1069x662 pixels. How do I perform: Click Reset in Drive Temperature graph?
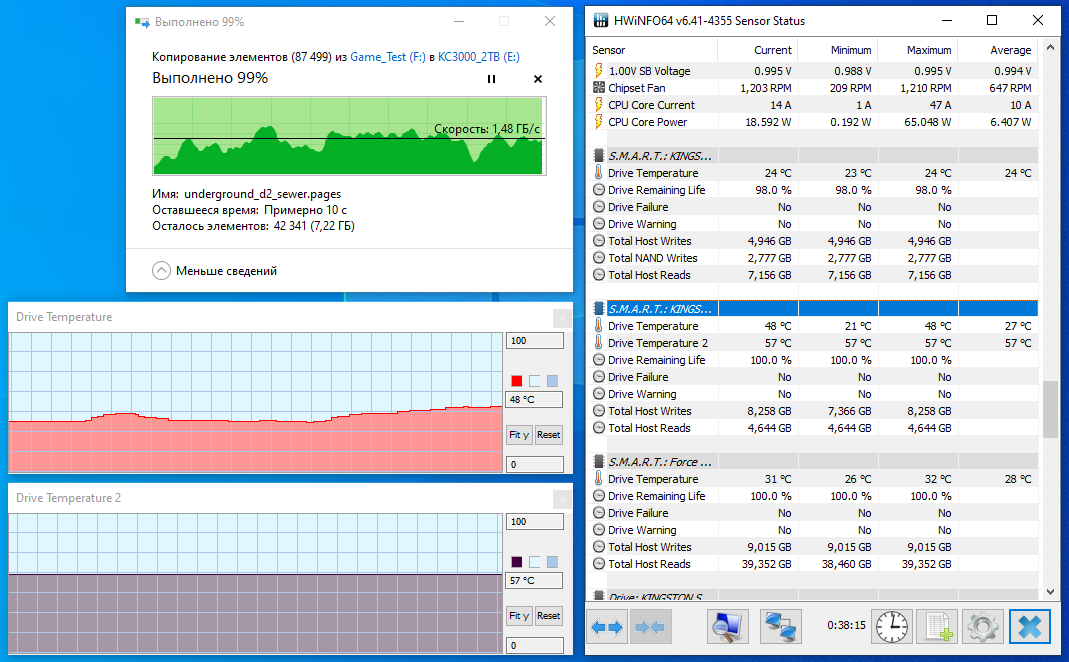(x=548, y=435)
